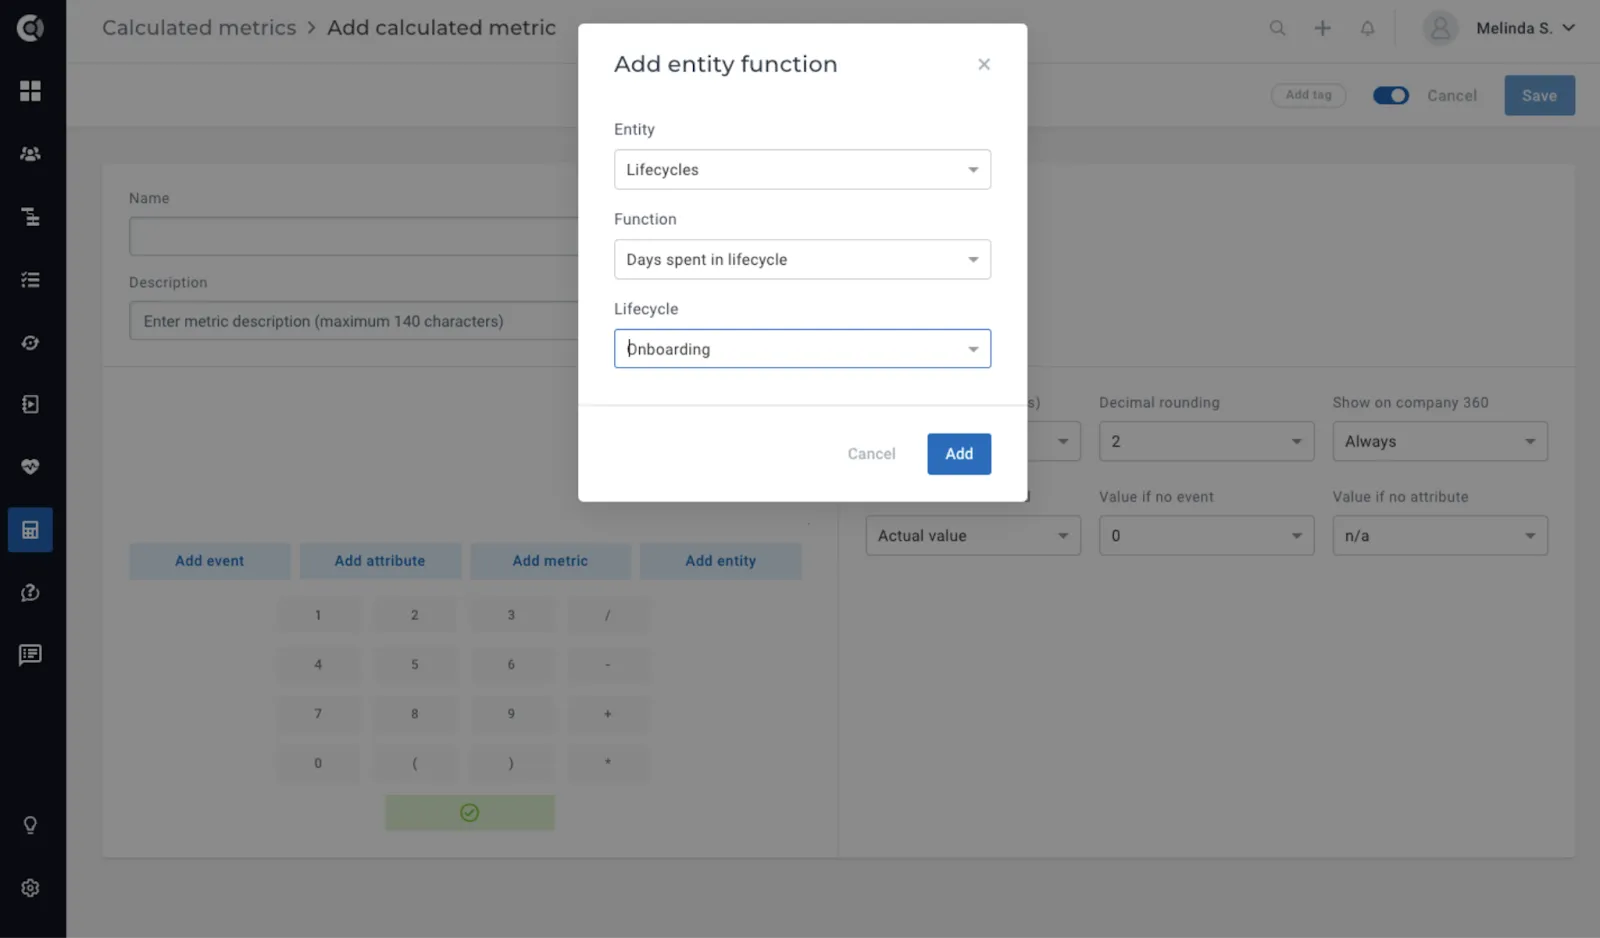Click the search magnifier icon in header
The image size is (1600, 938).
pyautogui.click(x=1277, y=28)
